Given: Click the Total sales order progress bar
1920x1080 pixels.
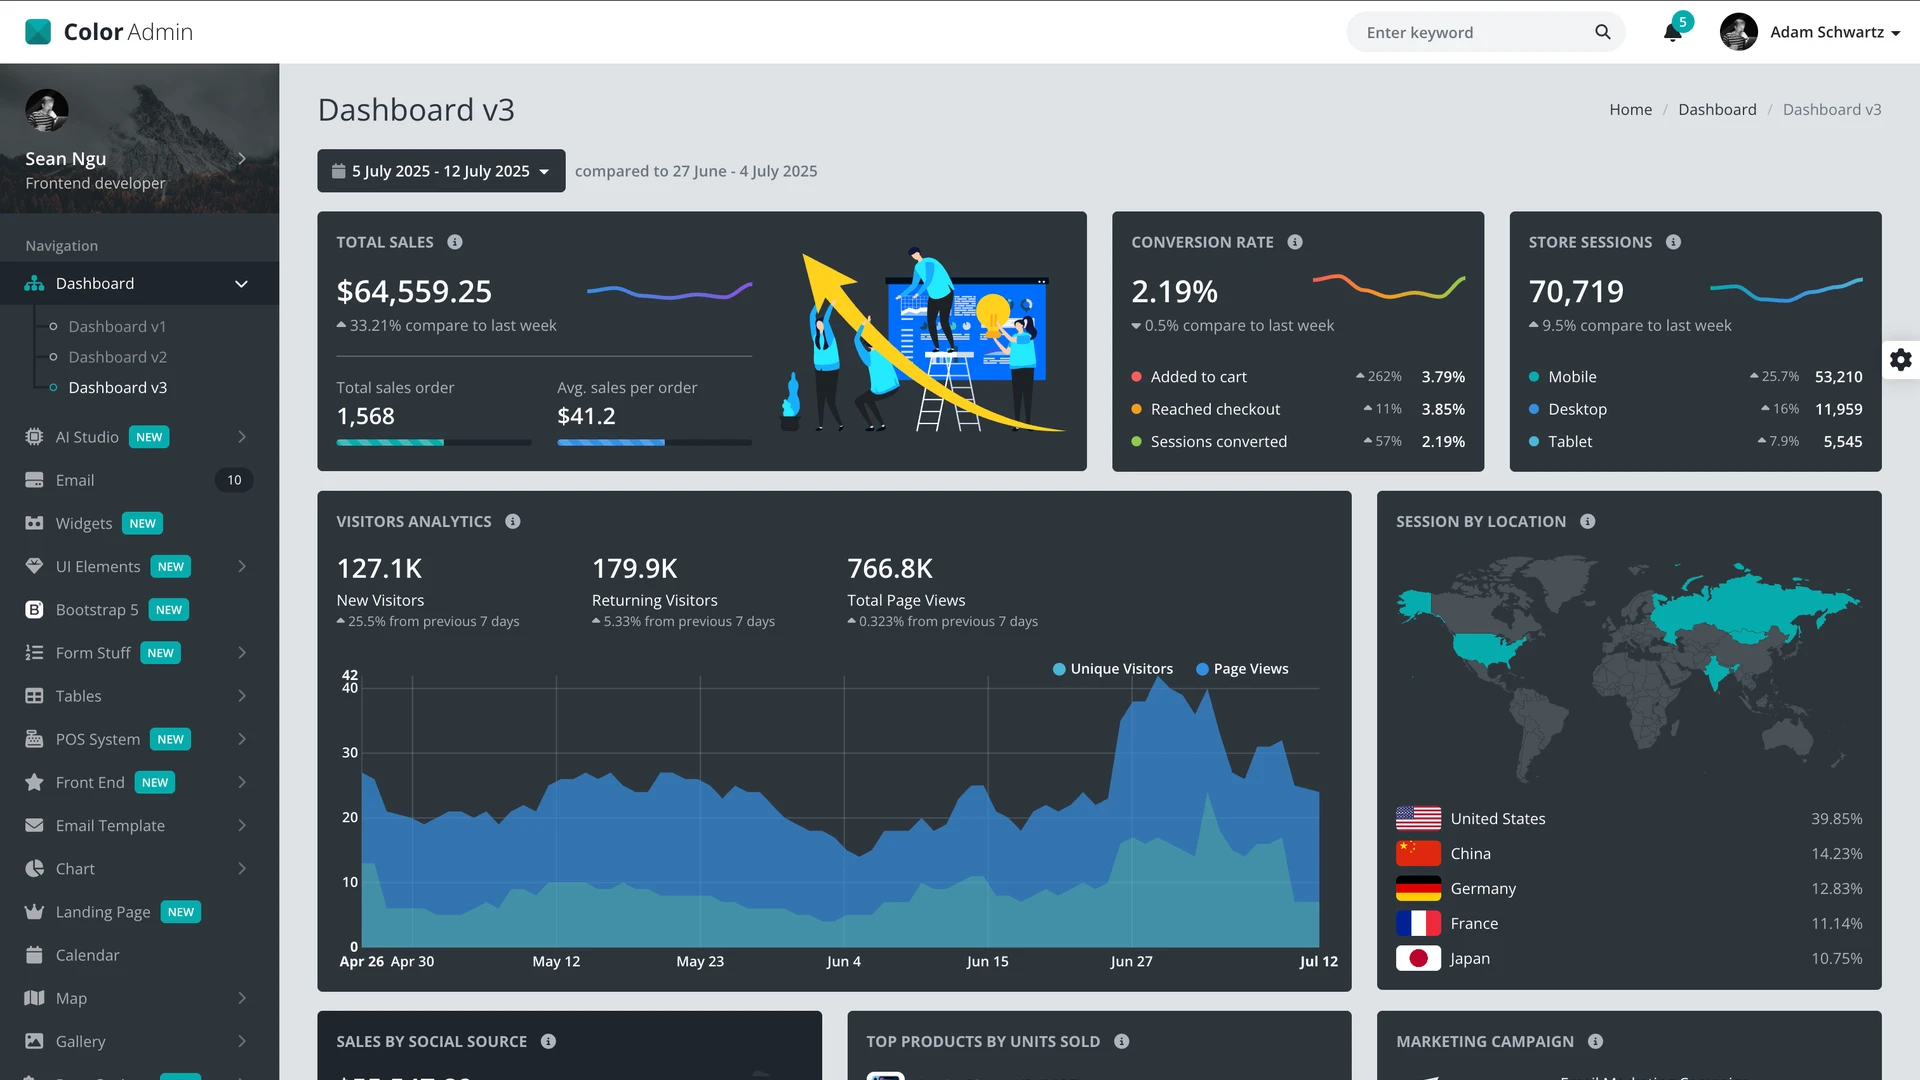Looking at the screenshot, I should (434, 442).
